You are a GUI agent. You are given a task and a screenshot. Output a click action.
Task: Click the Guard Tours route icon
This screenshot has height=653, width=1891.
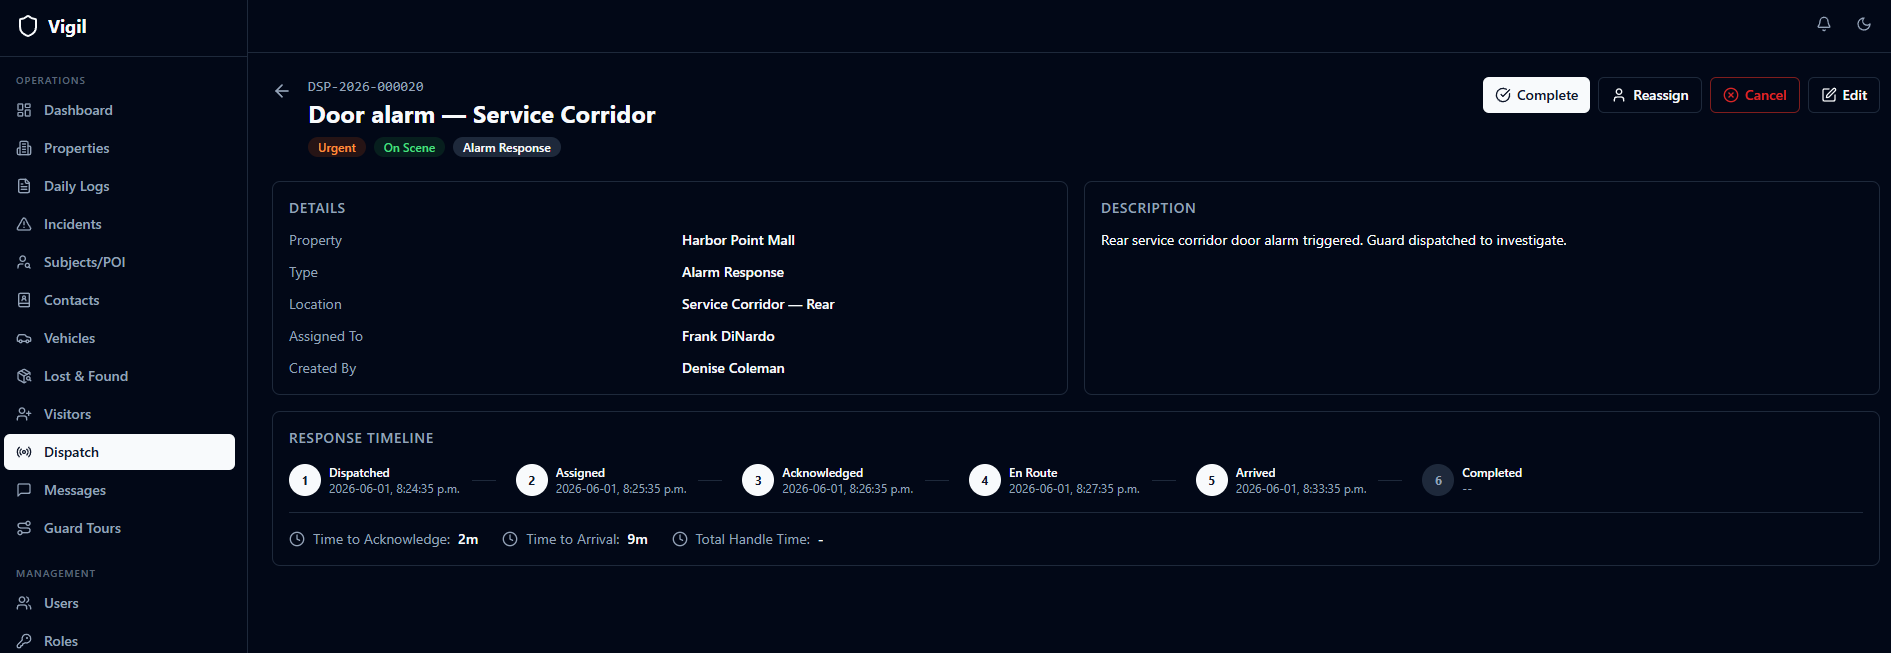click(x=24, y=528)
